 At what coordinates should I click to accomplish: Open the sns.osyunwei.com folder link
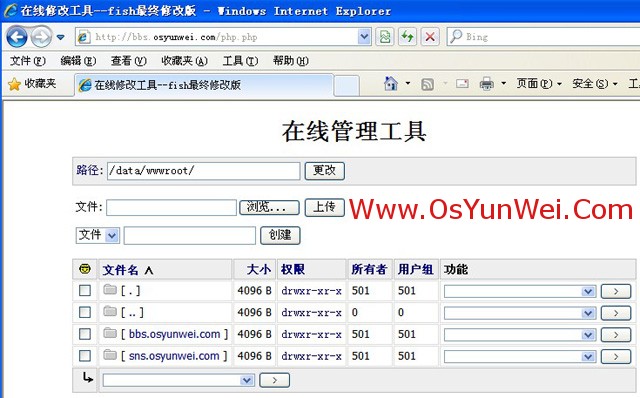tap(174, 356)
